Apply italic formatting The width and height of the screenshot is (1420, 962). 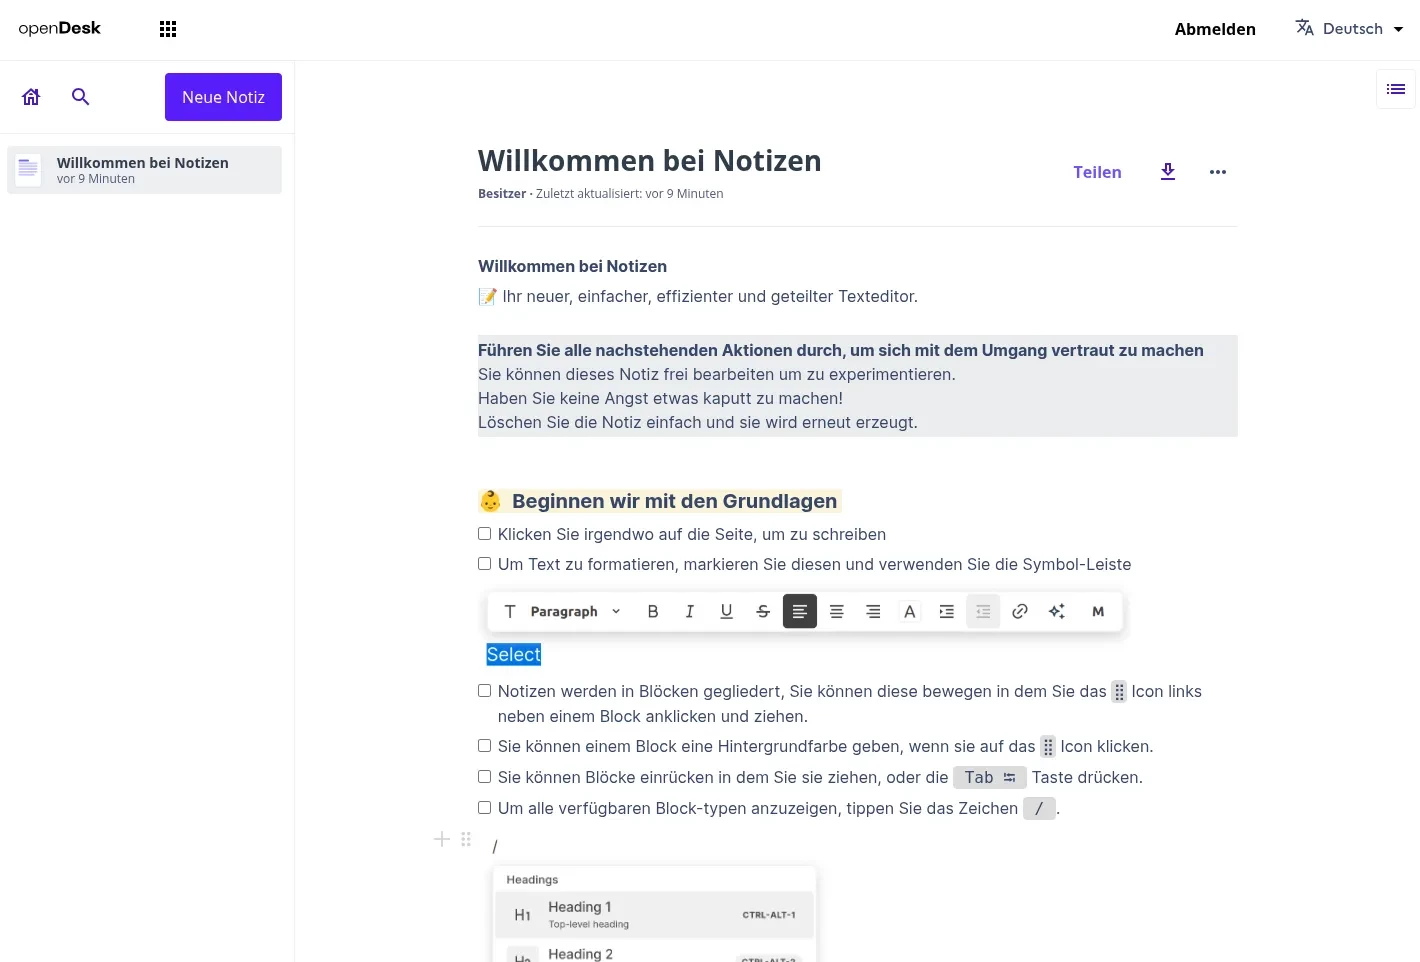point(689,611)
